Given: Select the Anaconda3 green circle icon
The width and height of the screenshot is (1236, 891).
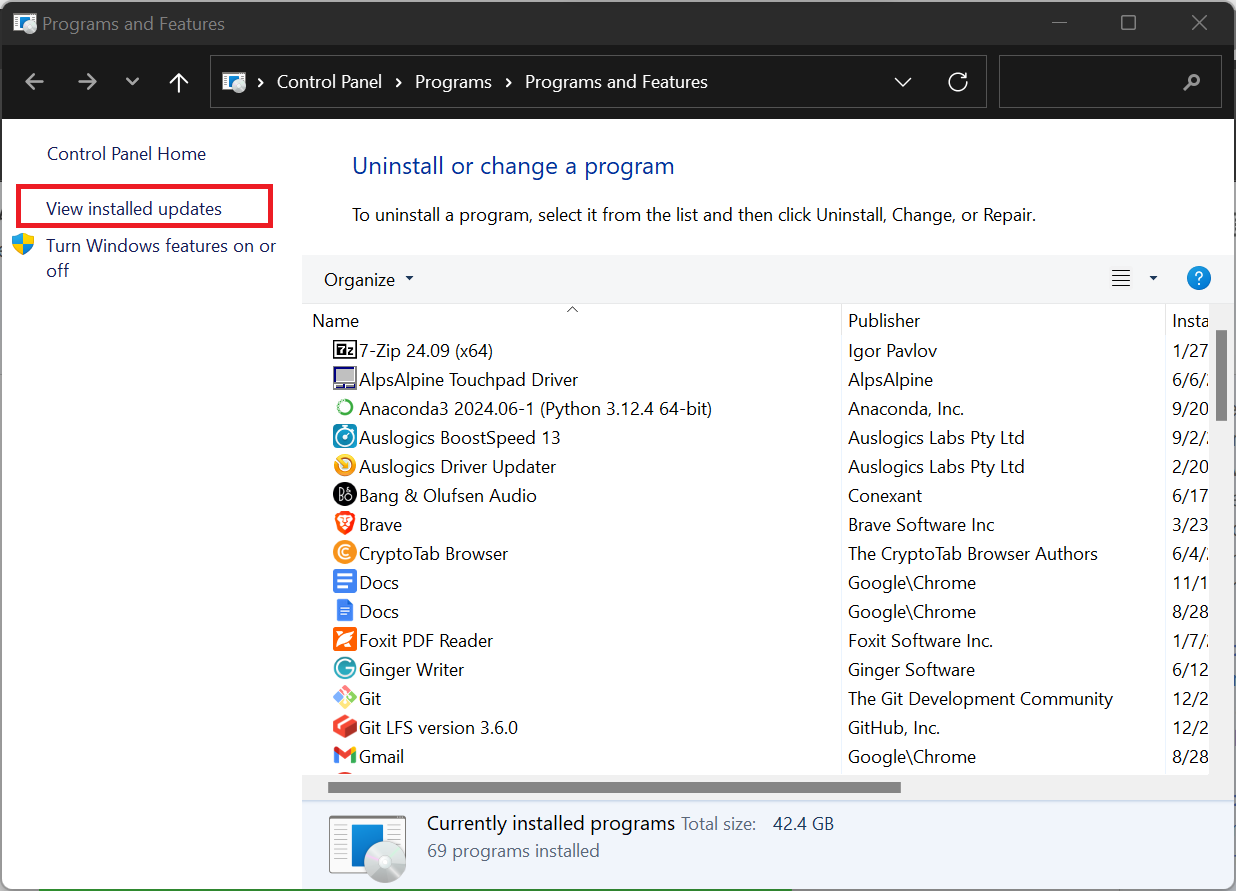Looking at the screenshot, I should (x=344, y=409).
